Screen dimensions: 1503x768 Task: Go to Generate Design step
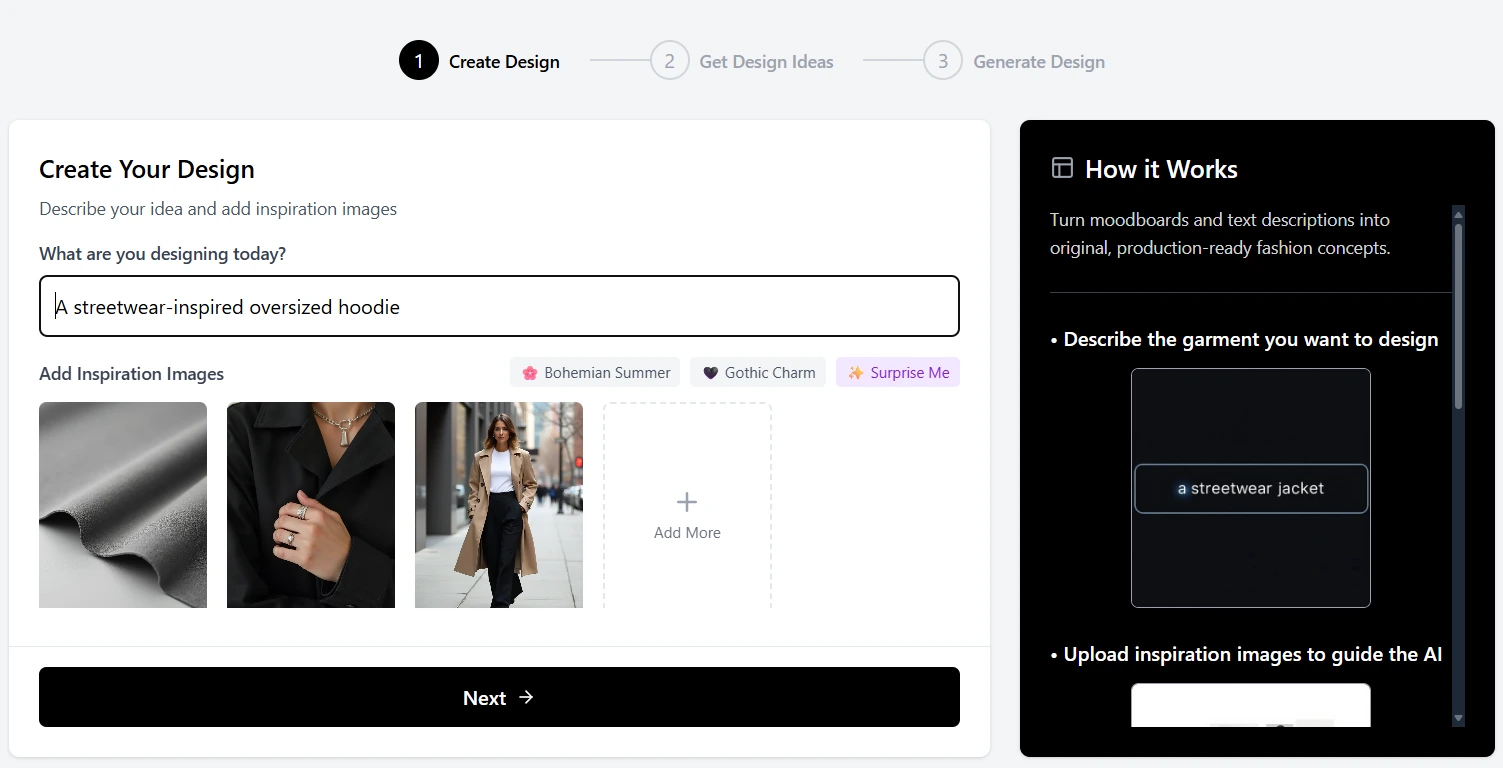[x=1038, y=62]
